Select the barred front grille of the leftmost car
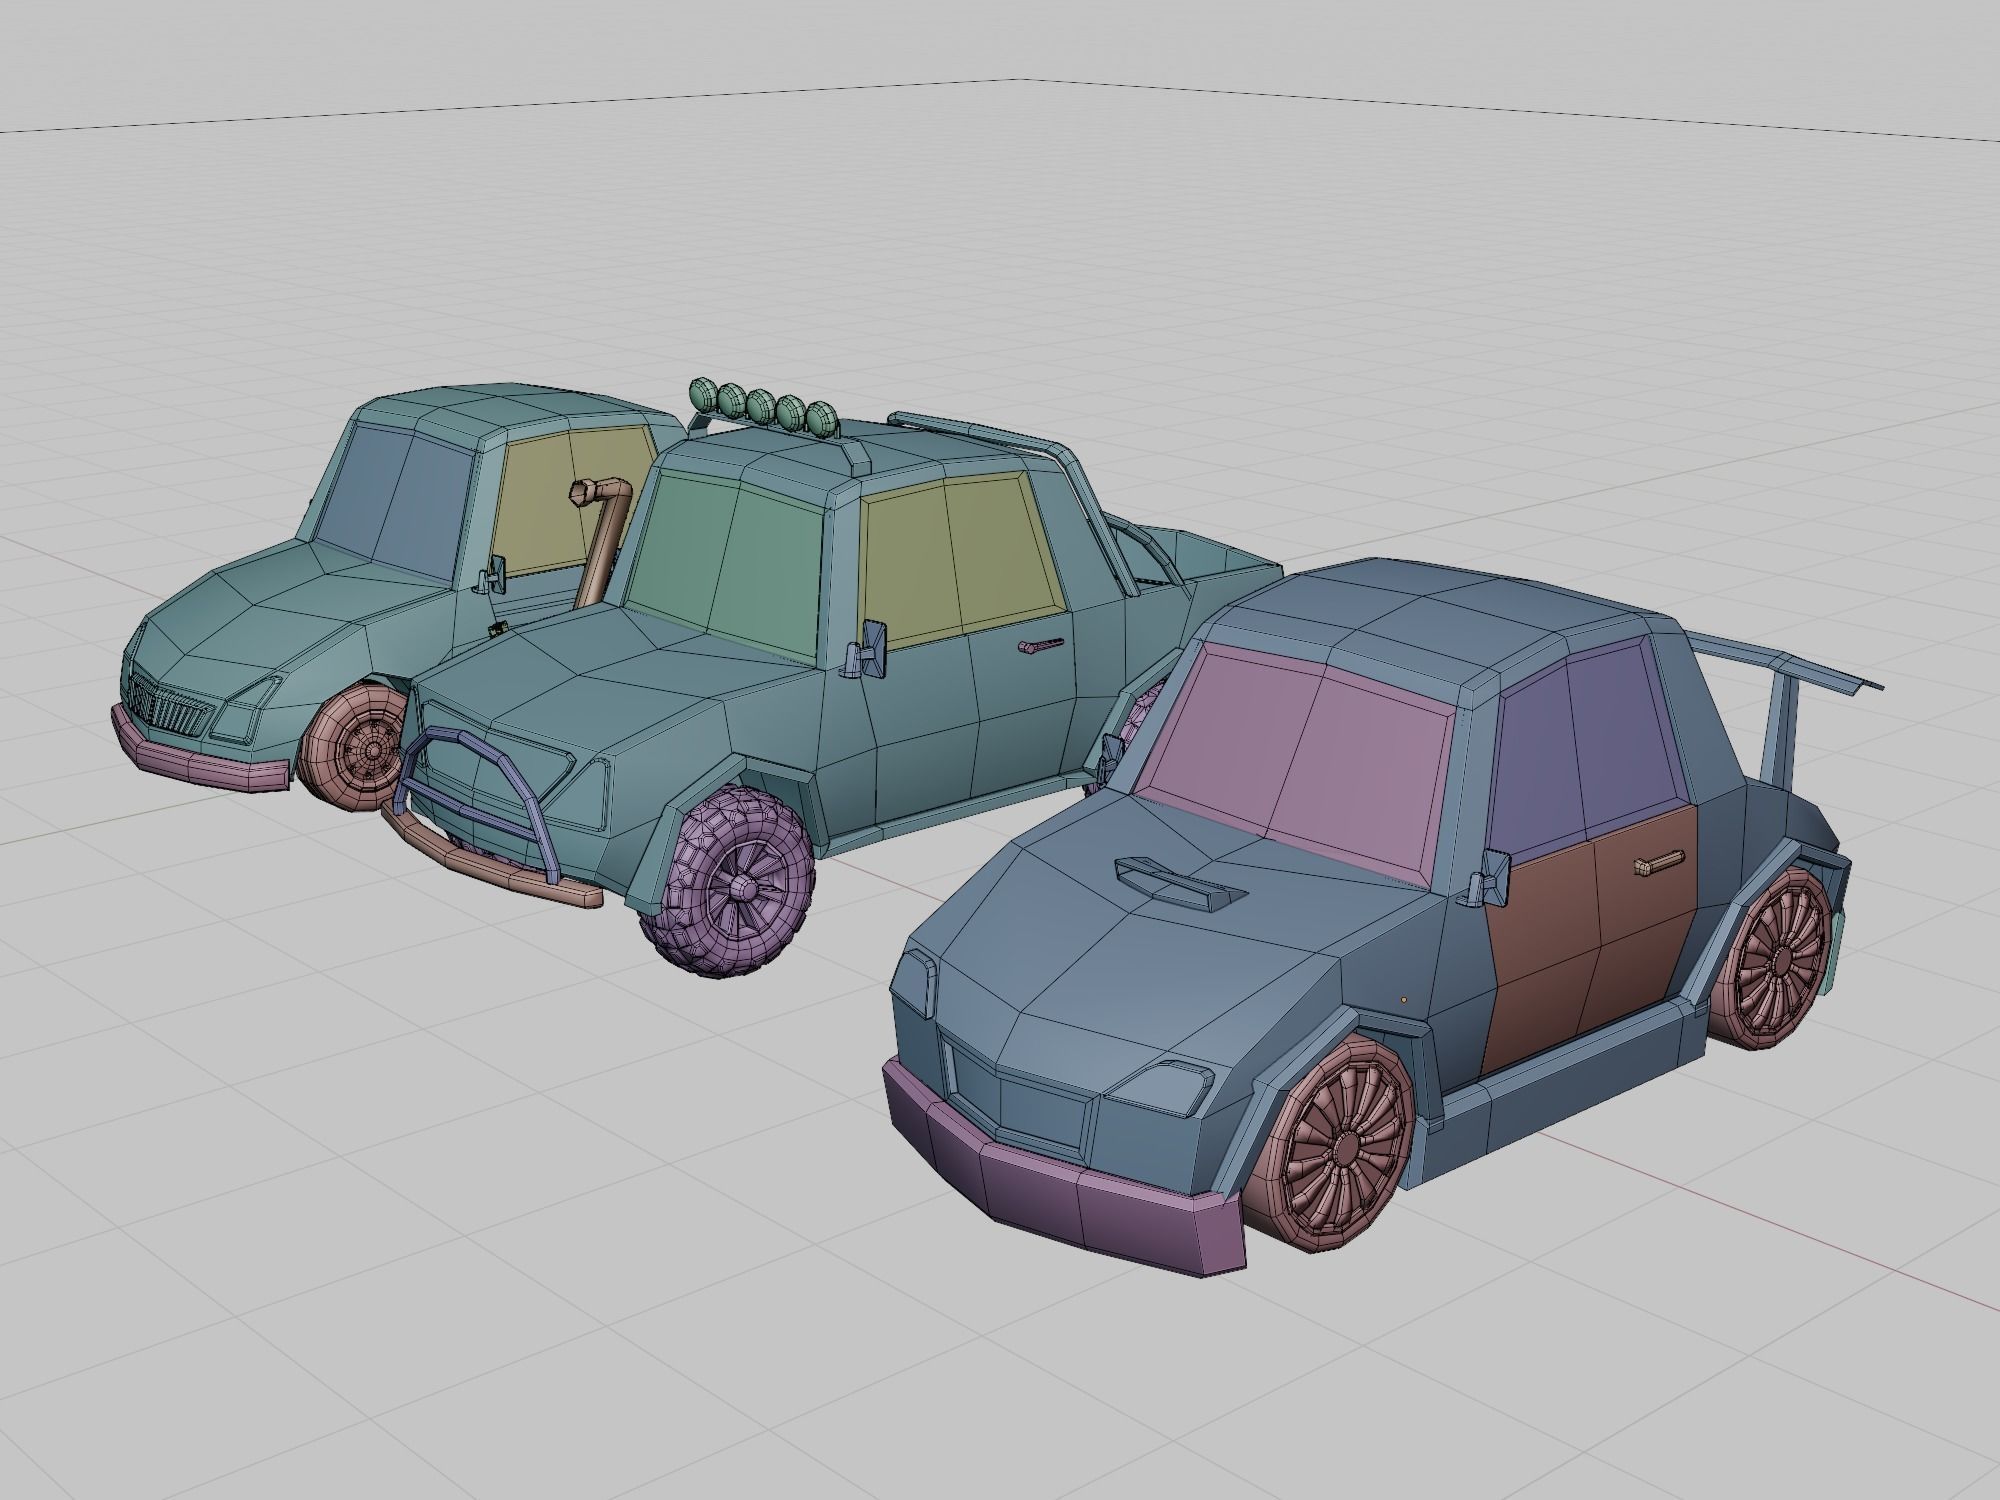Screen dimensions: 2000x1500 (170, 706)
